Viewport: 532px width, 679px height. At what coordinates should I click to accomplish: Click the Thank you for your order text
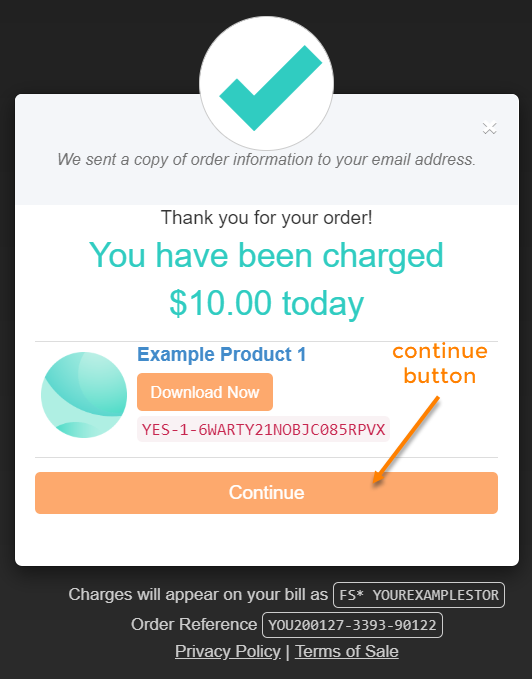pyautogui.click(x=267, y=217)
